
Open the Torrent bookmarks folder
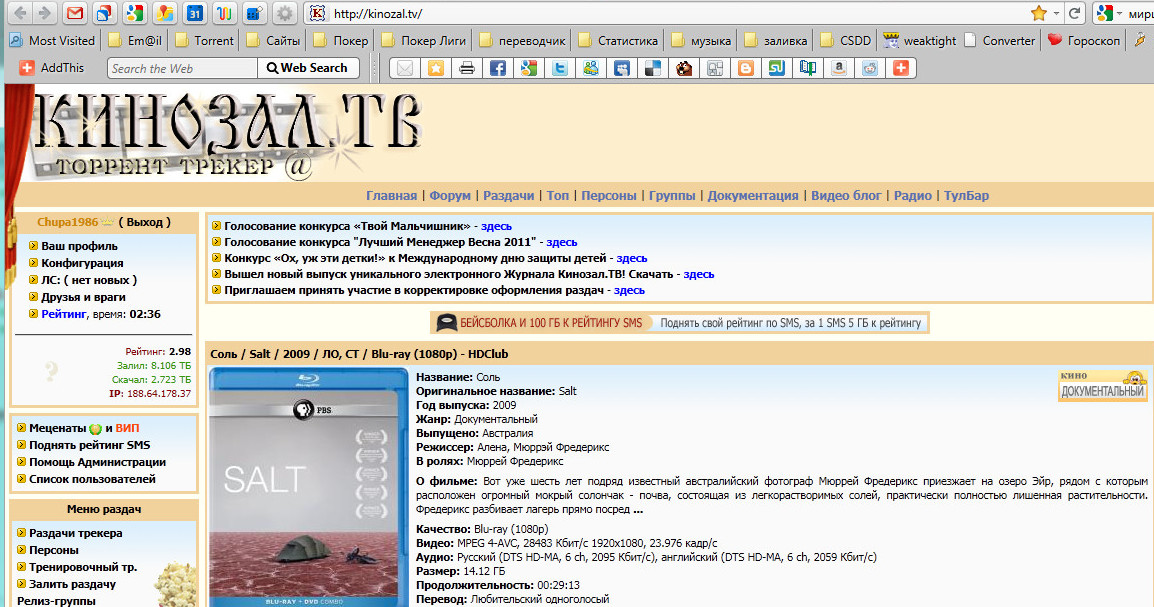[x=205, y=40]
